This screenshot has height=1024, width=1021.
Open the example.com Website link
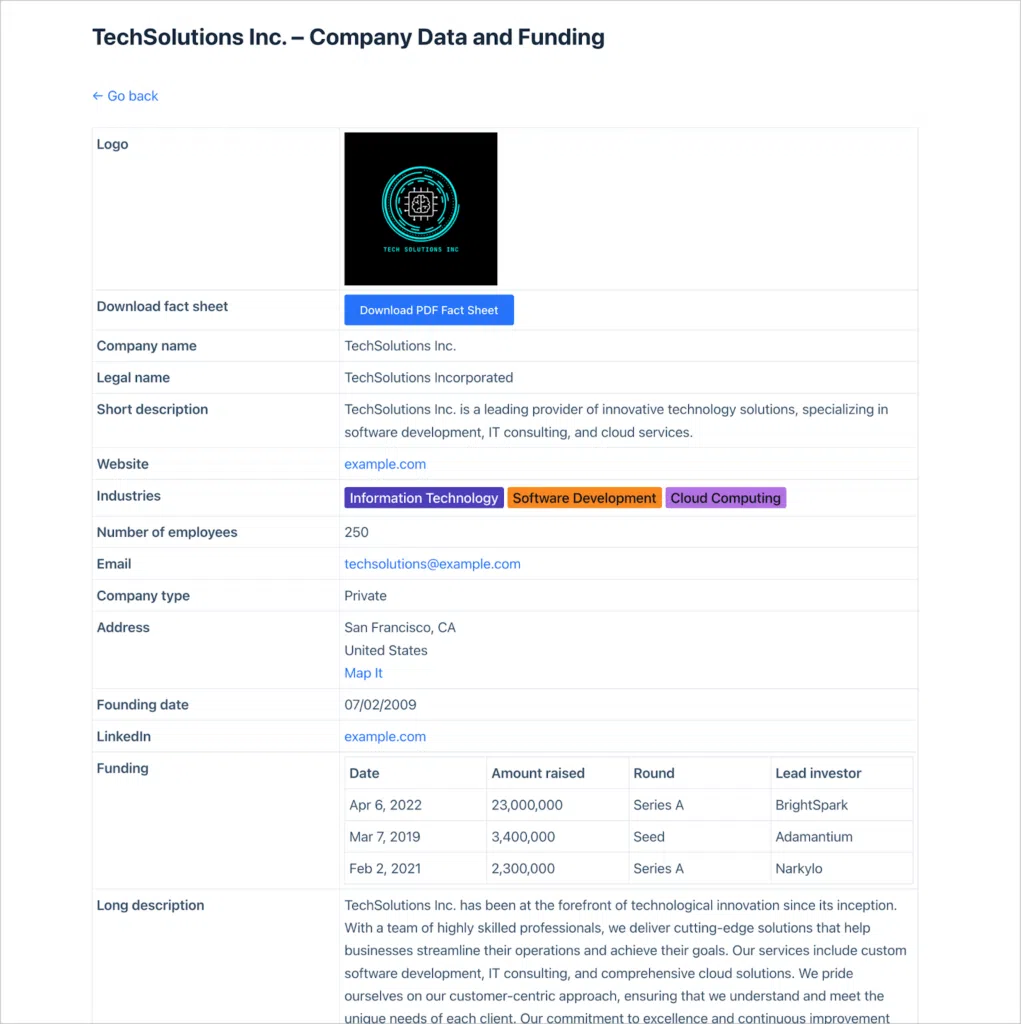(385, 464)
